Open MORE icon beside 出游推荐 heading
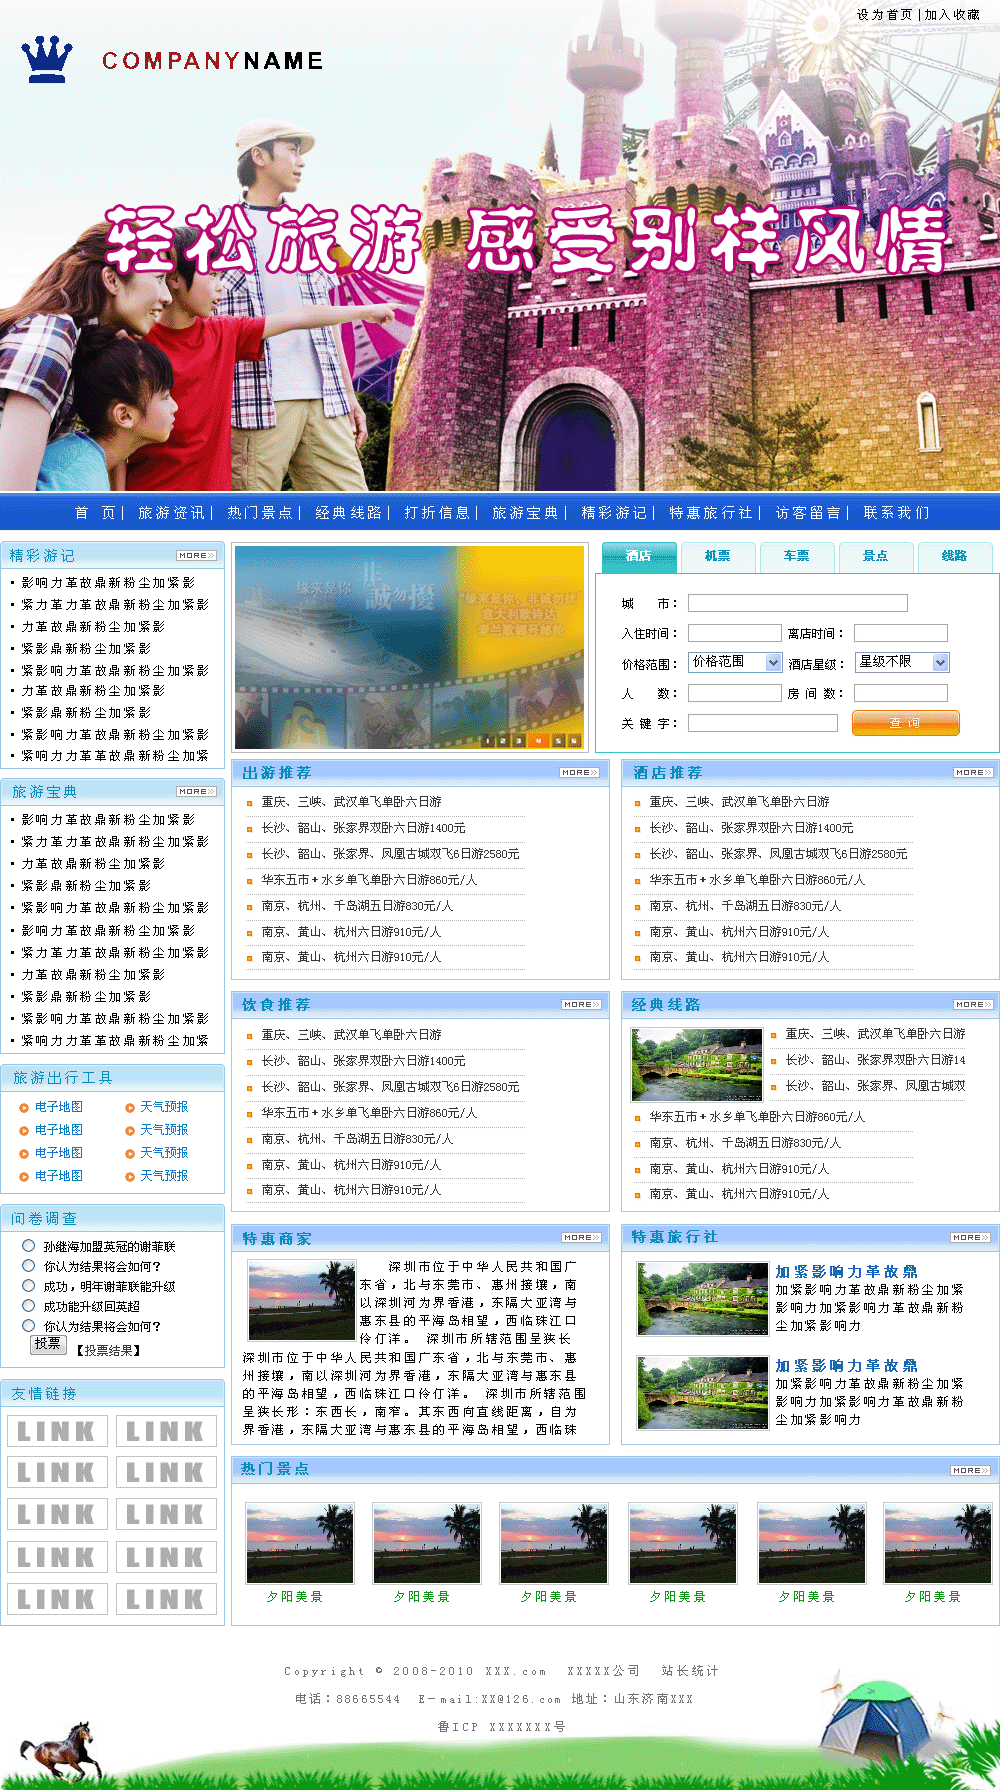This screenshot has height=1790, width=1000. [579, 773]
